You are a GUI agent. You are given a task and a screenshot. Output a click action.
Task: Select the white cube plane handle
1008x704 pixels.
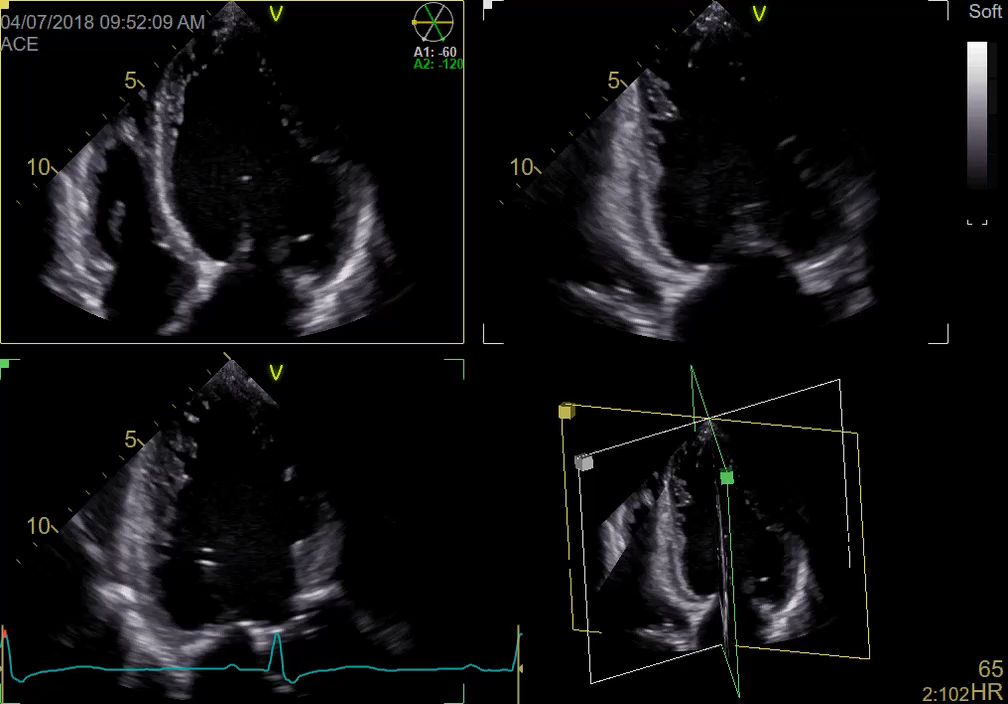click(x=585, y=461)
